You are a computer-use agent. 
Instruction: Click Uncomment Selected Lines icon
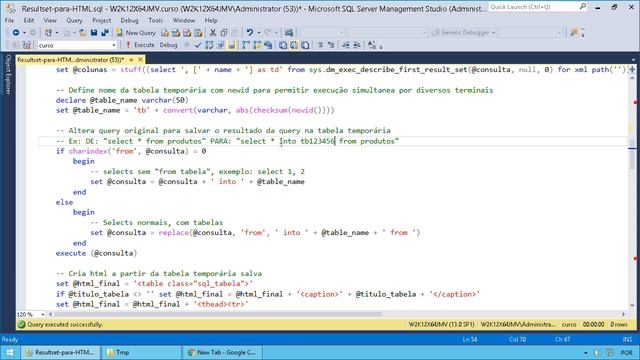(x=331, y=45)
